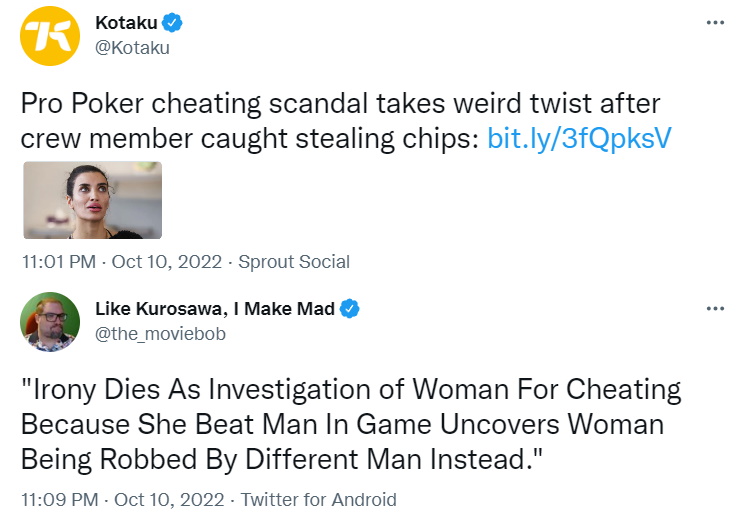Image resolution: width=742 pixels, height=529 pixels.
Task: Open the Kotaku display name
Action: 126,24
